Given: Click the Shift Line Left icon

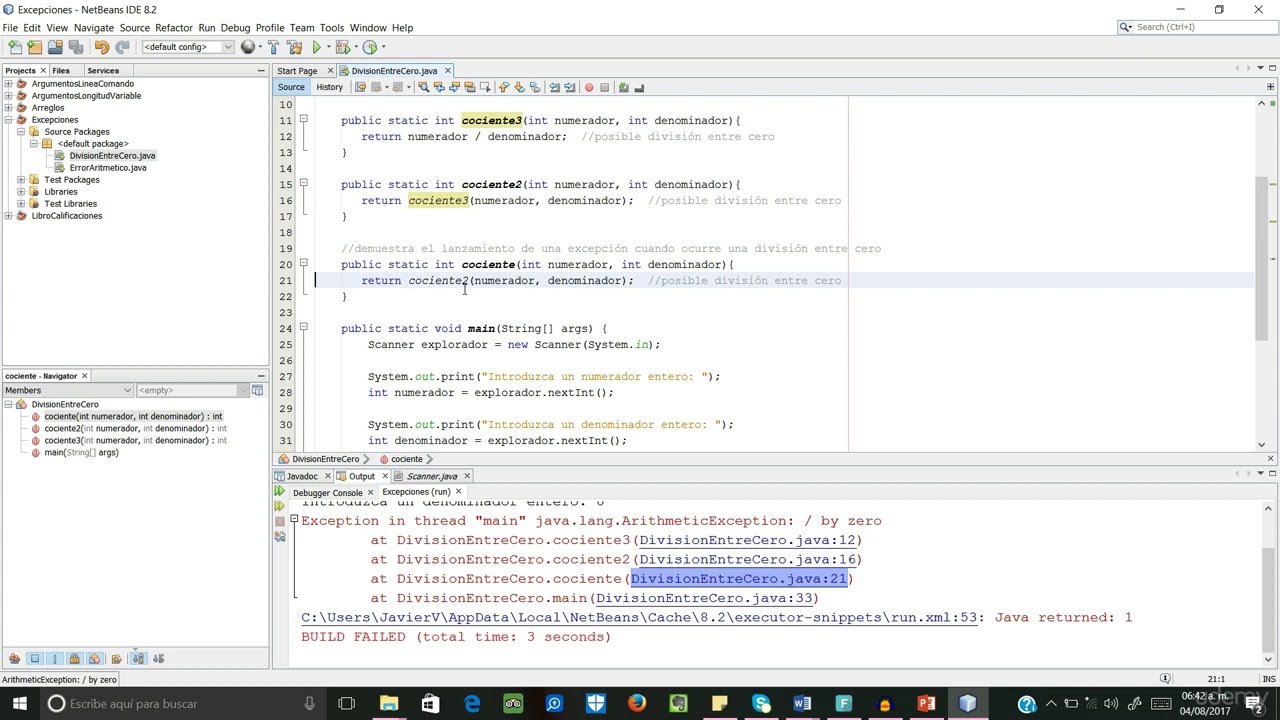Looking at the screenshot, I should pyautogui.click(x=554, y=87).
